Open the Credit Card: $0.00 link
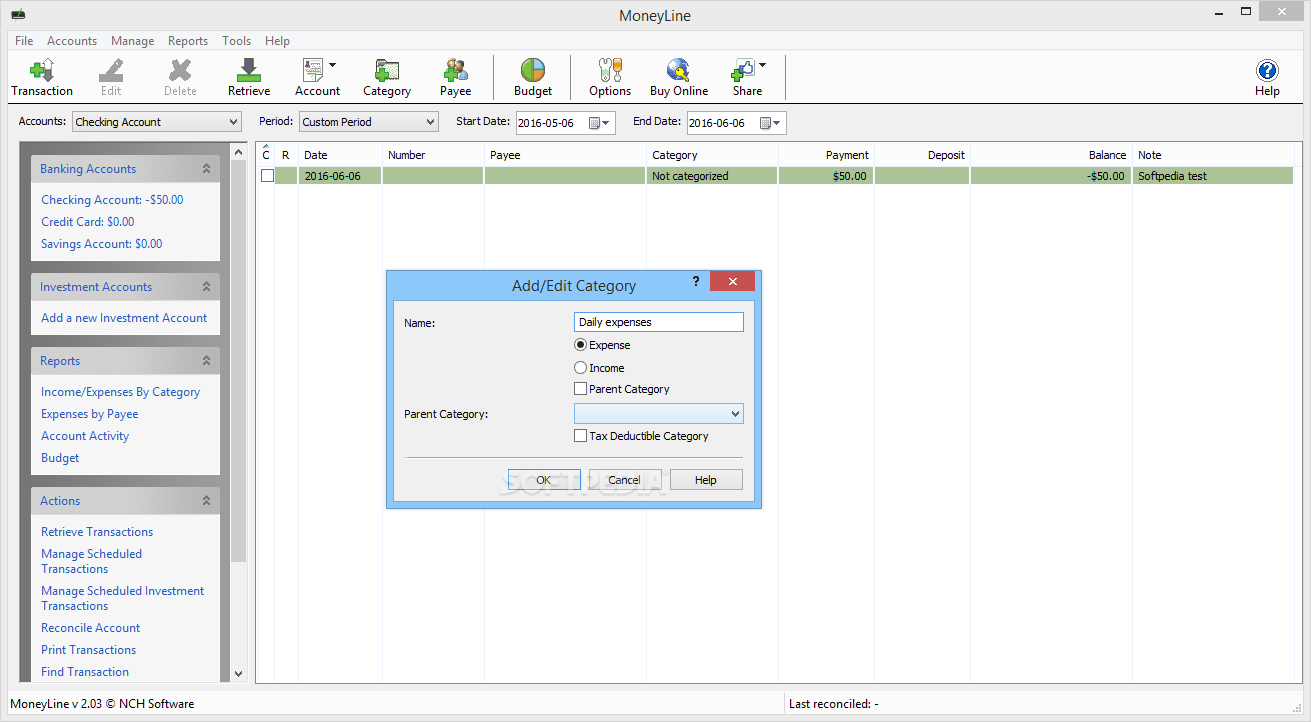Image resolution: width=1311 pixels, height=722 pixels. [87, 222]
